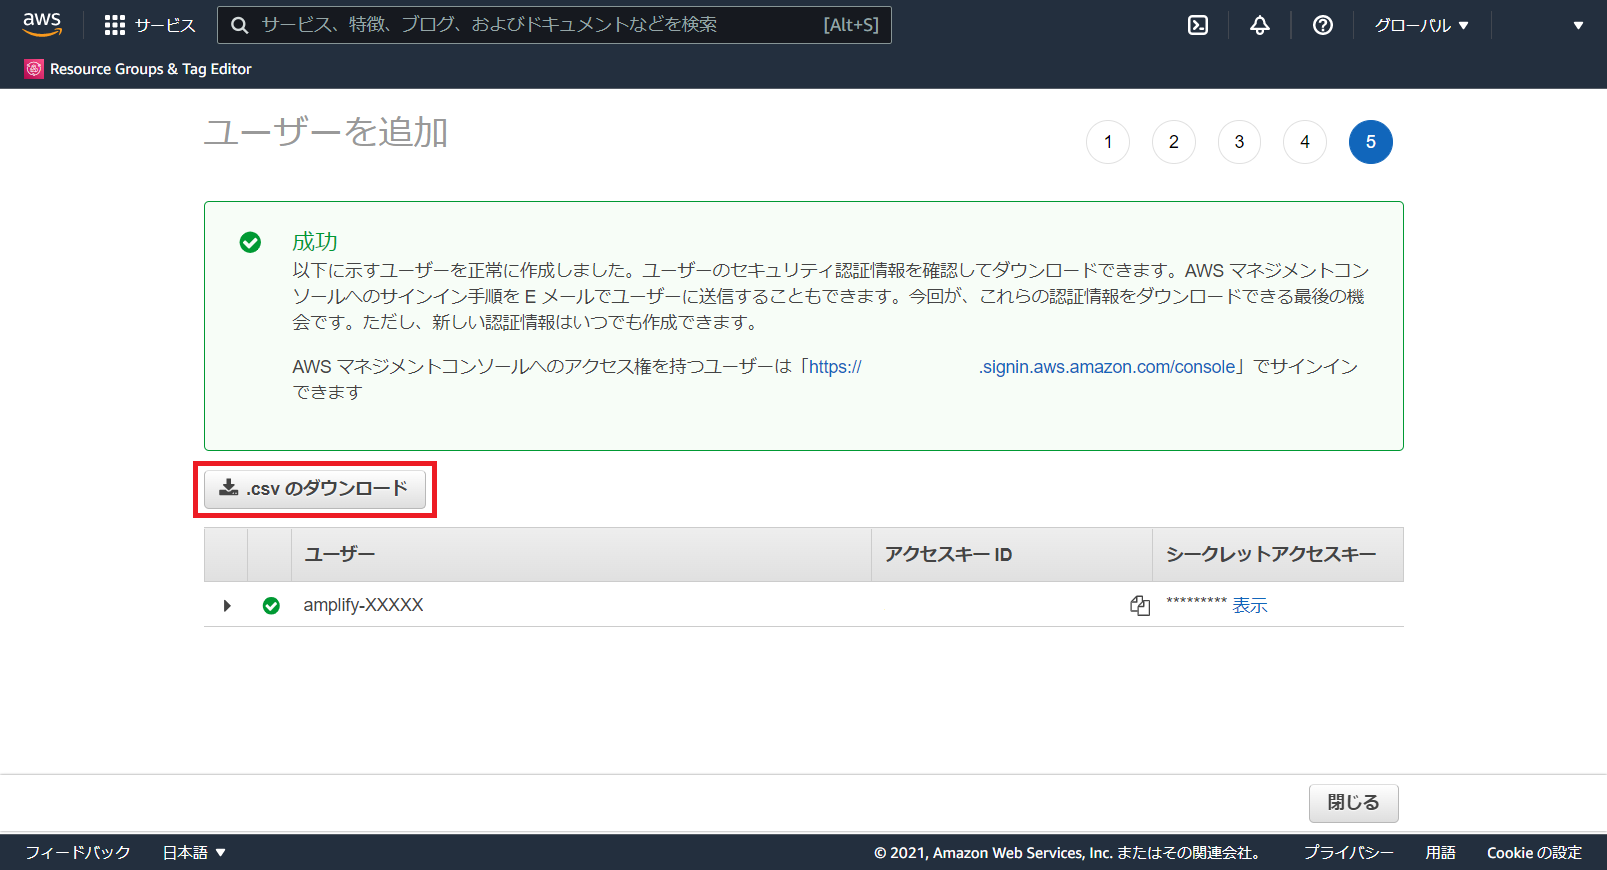Open the notifications bell

1259,25
